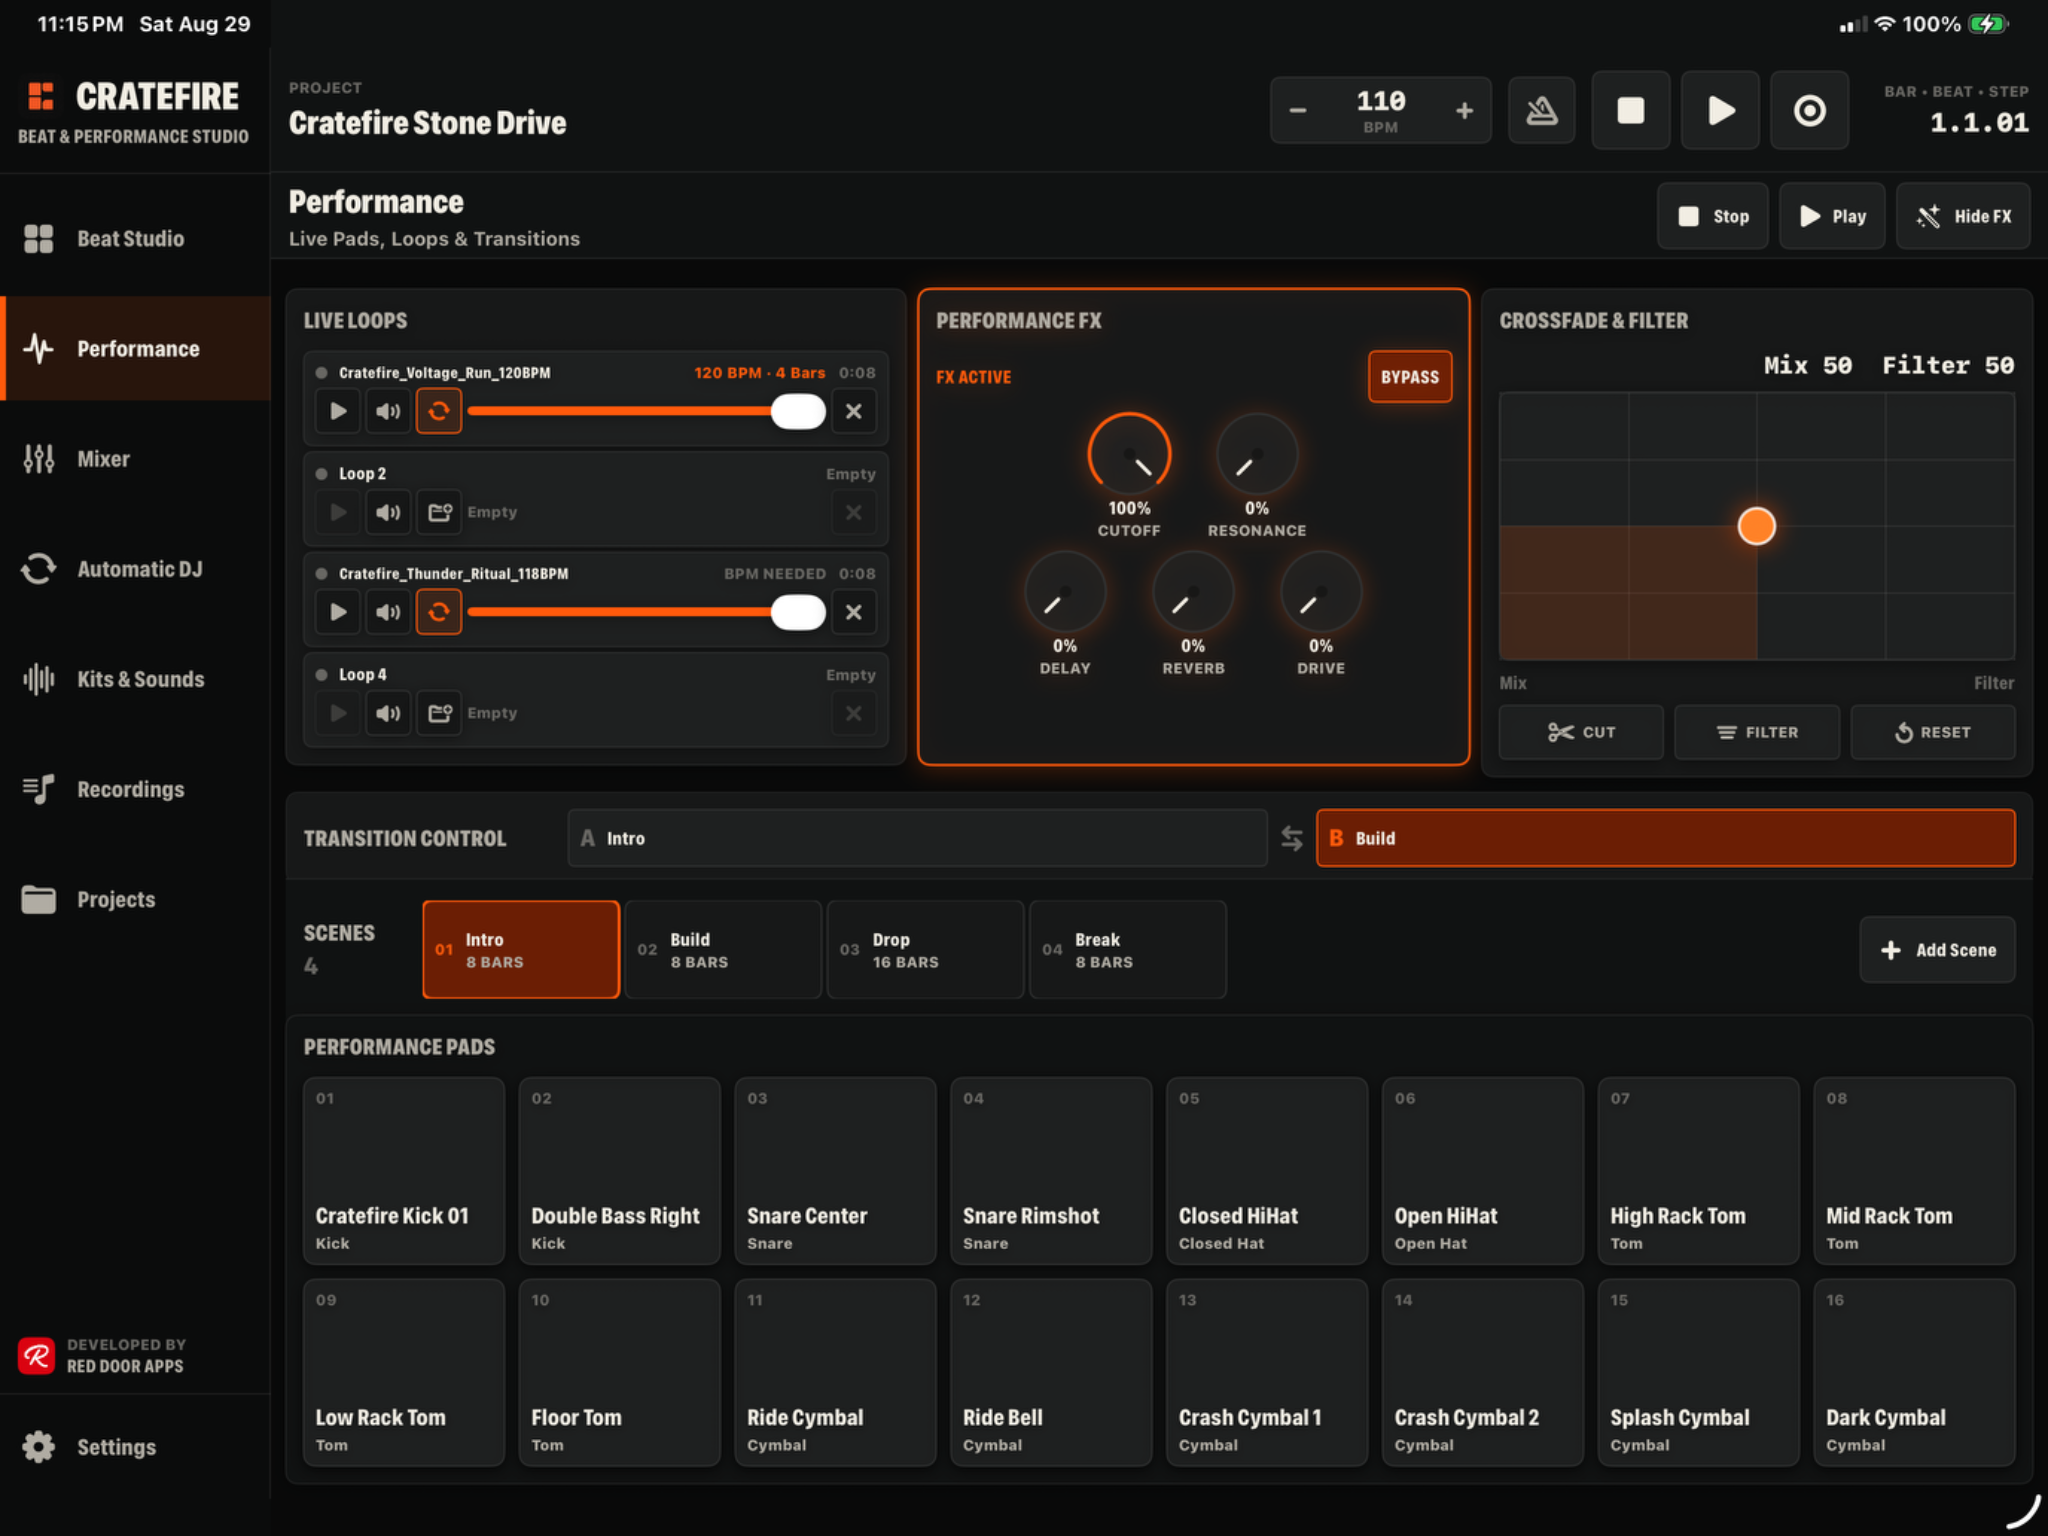Select transition slot B Build
This screenshot has width=2048, height=1536.
(x=1665, y=838)
